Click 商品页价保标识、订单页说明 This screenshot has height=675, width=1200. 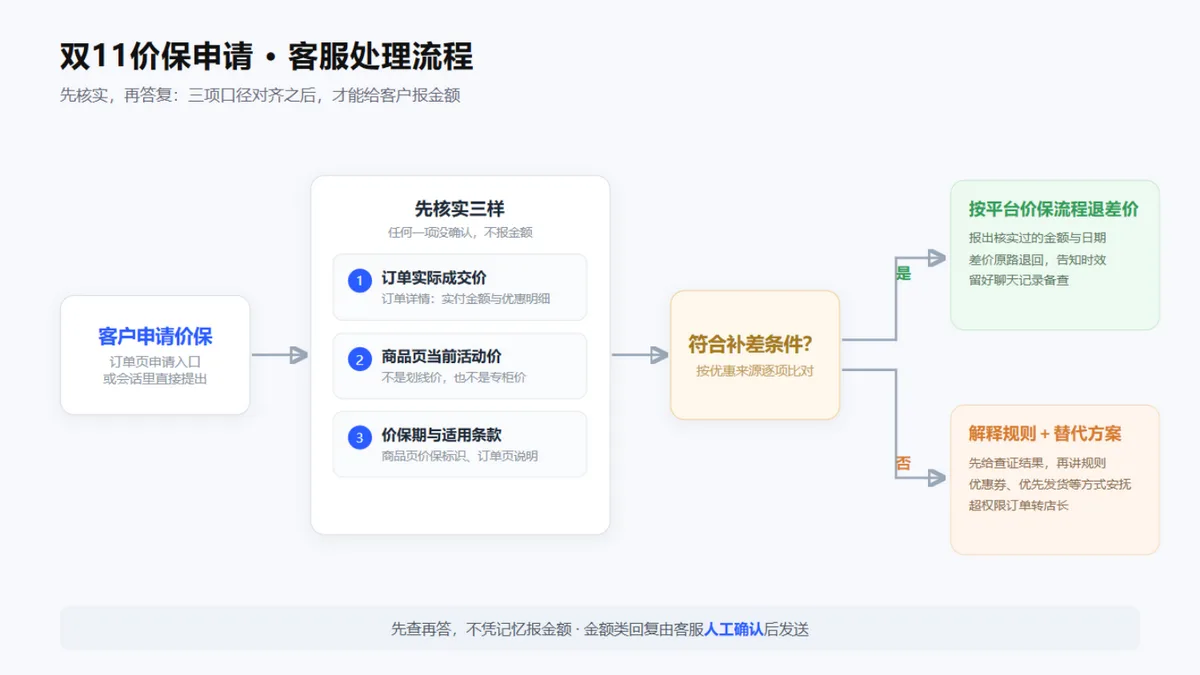point(460,456)
